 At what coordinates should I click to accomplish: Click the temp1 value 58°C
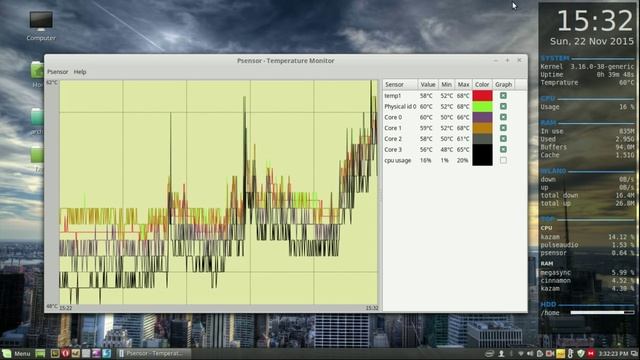tap(426, 96)
